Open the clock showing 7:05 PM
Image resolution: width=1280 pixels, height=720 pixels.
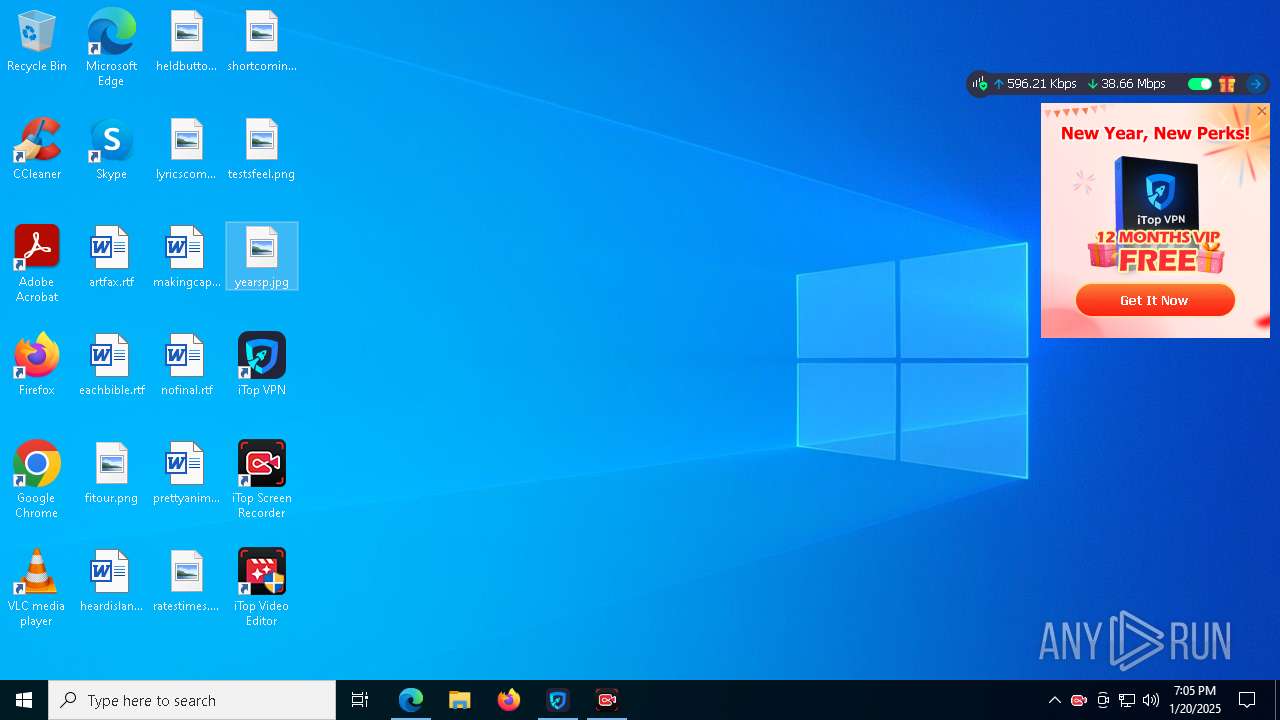[x=1195, y=700]
